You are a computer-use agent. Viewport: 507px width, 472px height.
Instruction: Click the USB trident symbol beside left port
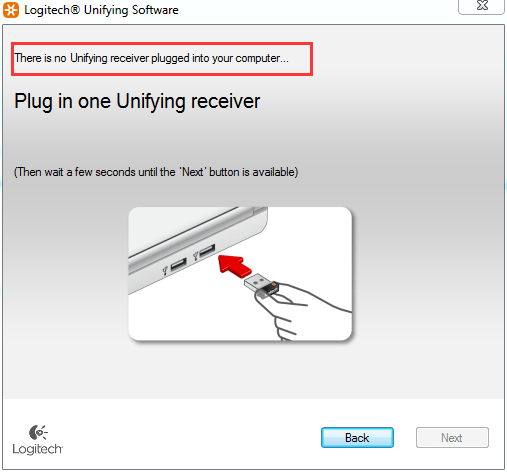point(165,270)
